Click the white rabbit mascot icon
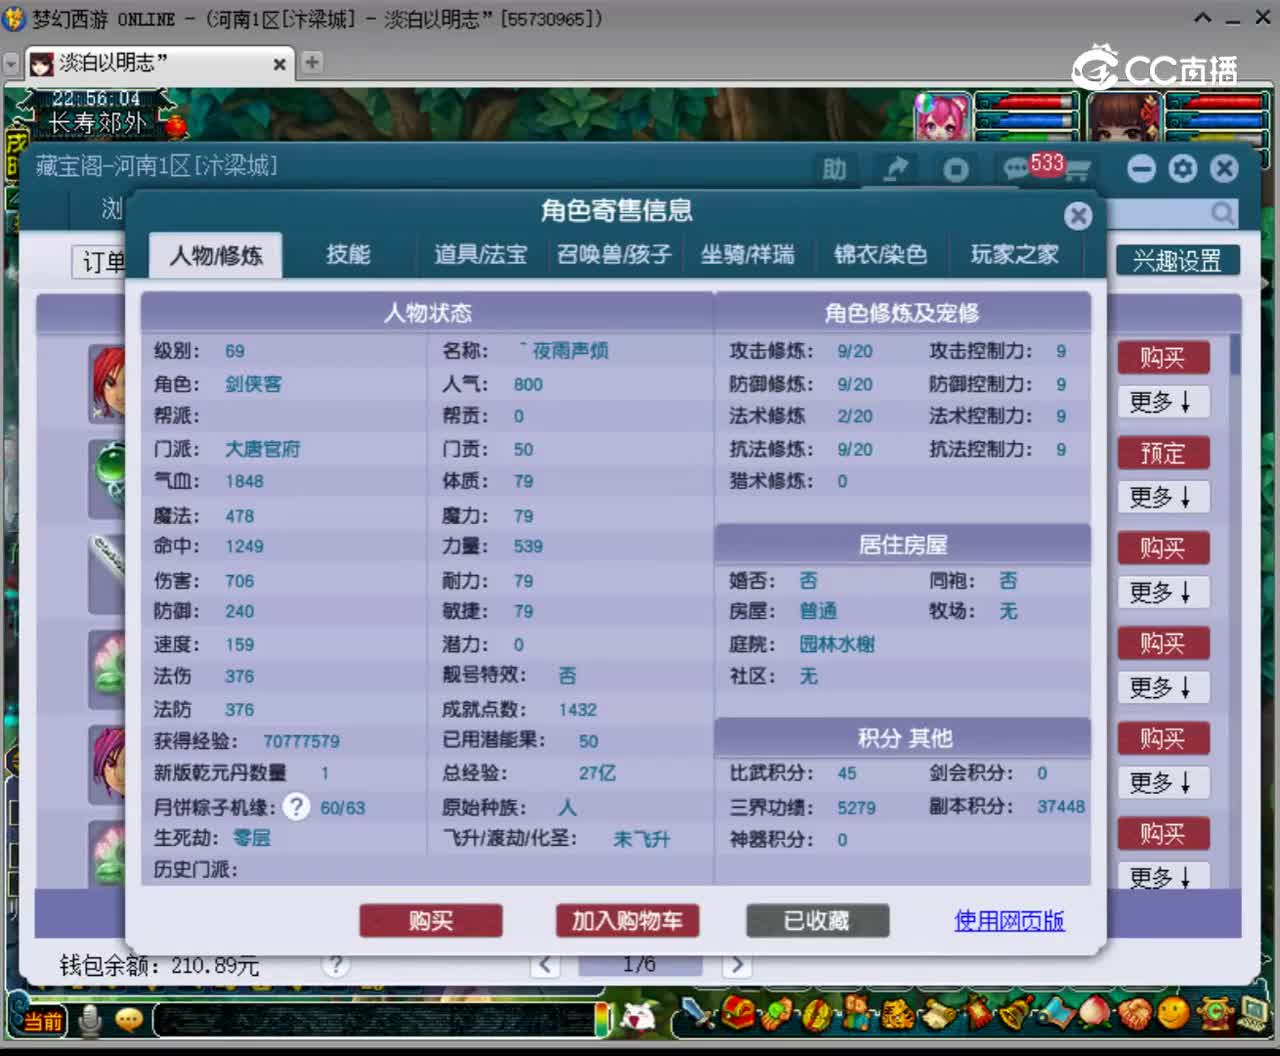The height and width of the screenshot is (1056, 1280). 638,1017
